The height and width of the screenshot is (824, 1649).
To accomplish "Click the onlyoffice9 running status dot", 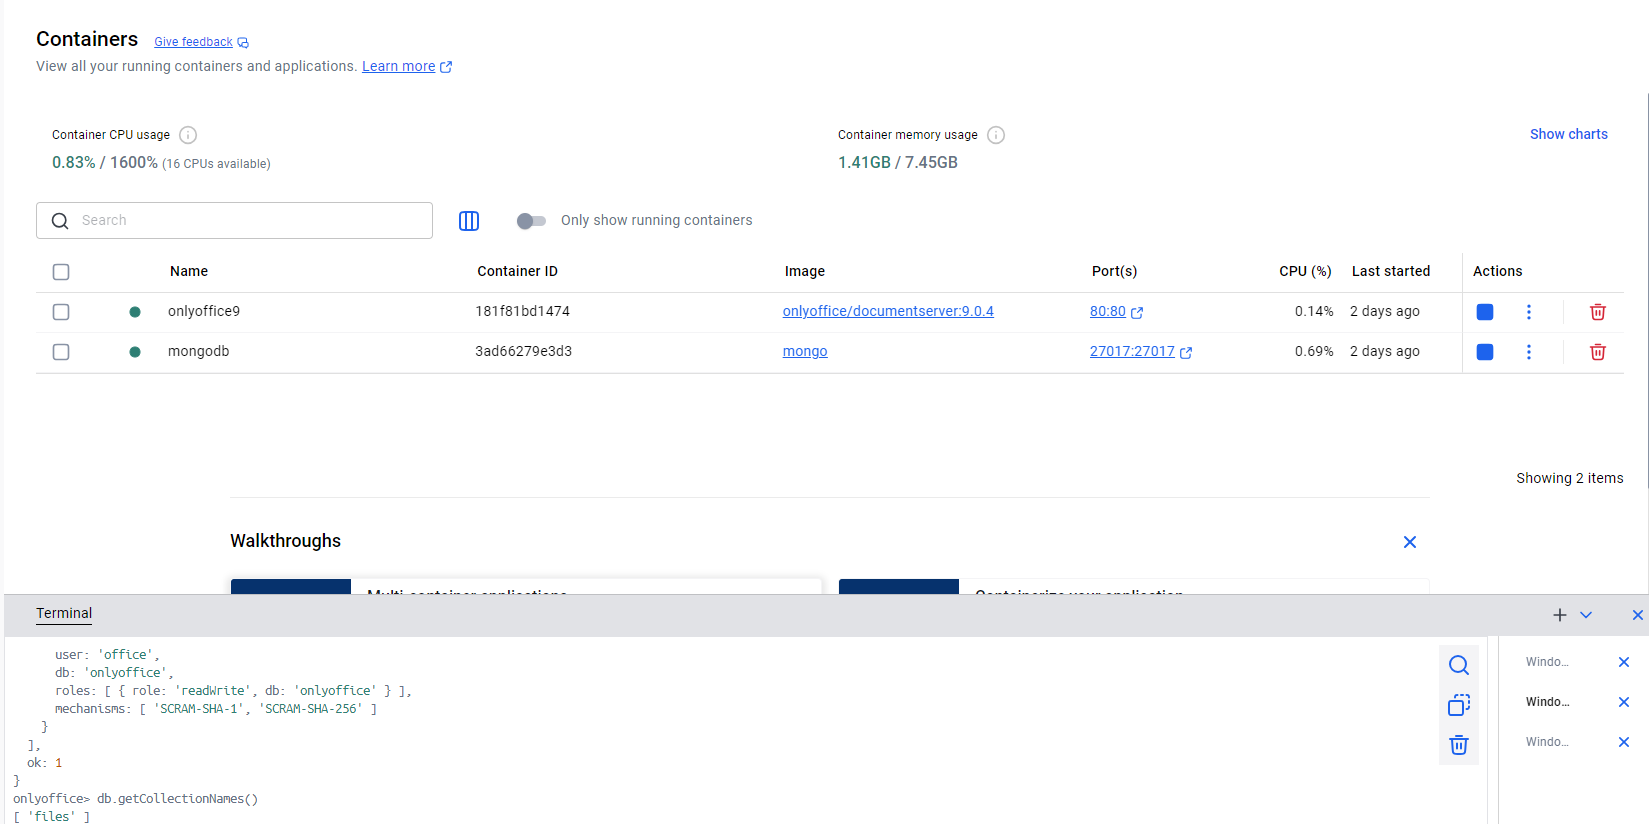I will coord(135,312).
